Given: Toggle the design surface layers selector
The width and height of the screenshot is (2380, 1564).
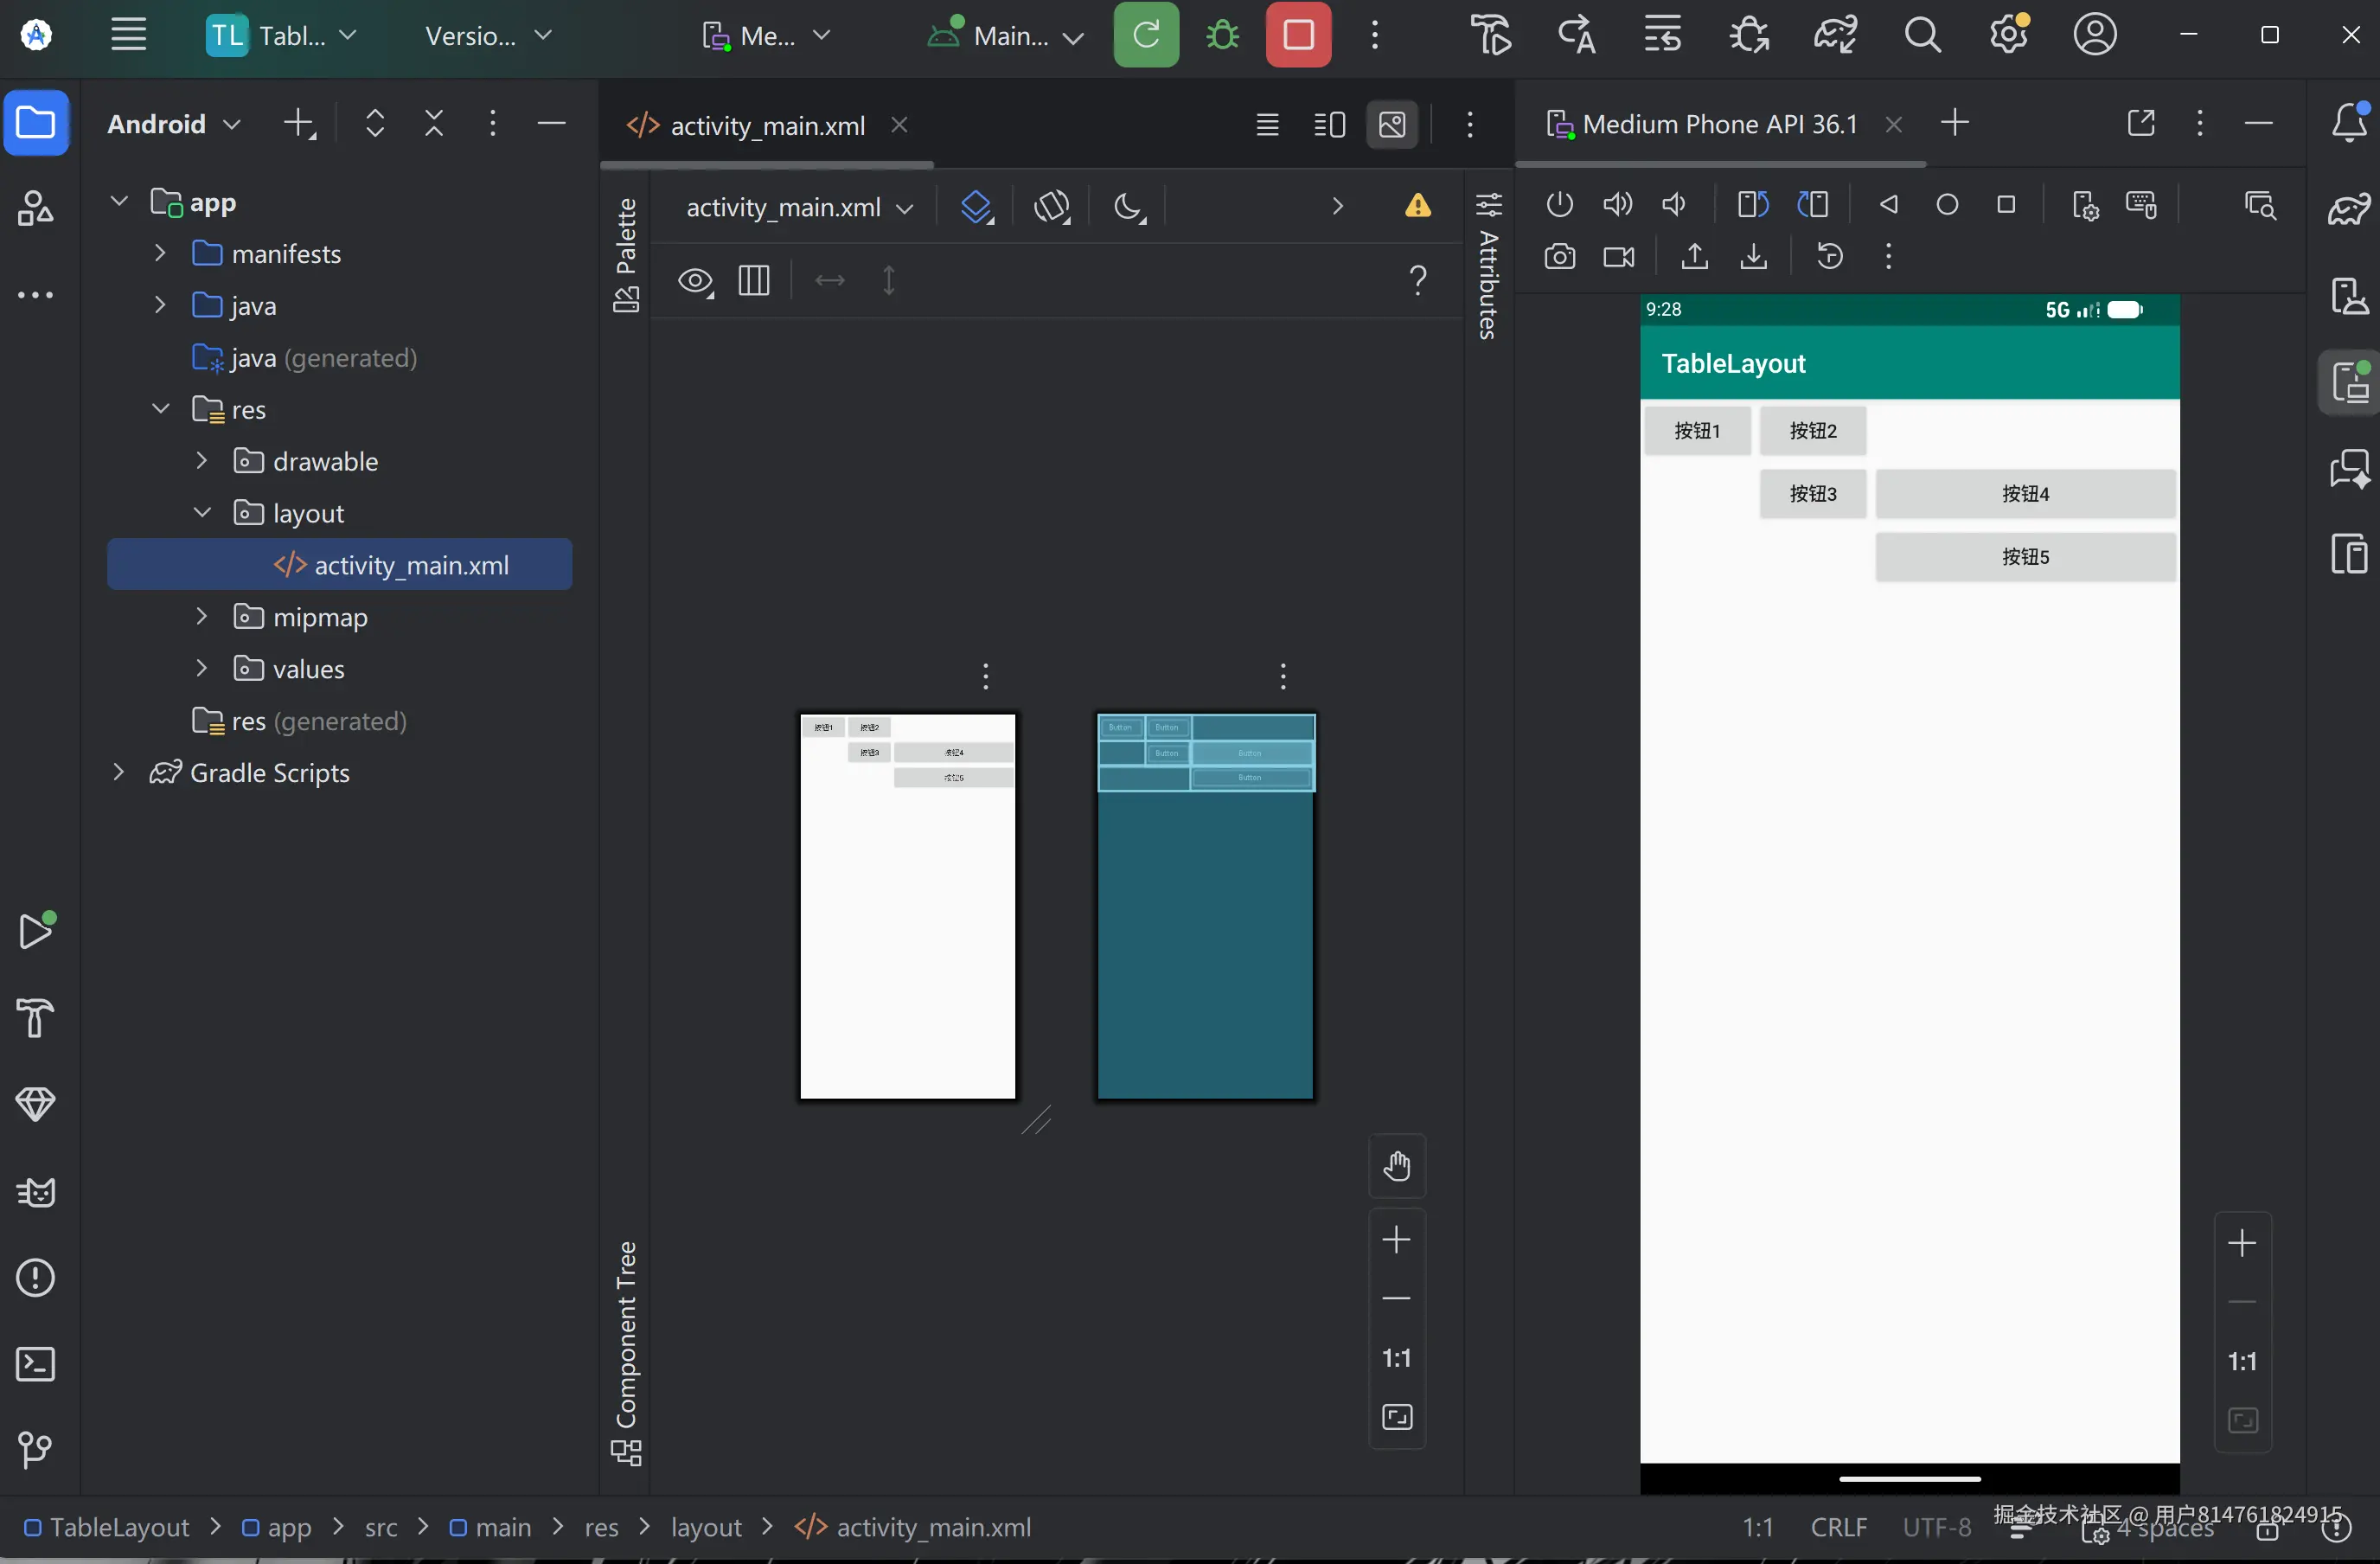Looking at the screenshot, I should pyautogui.click(x=976, y=208).
